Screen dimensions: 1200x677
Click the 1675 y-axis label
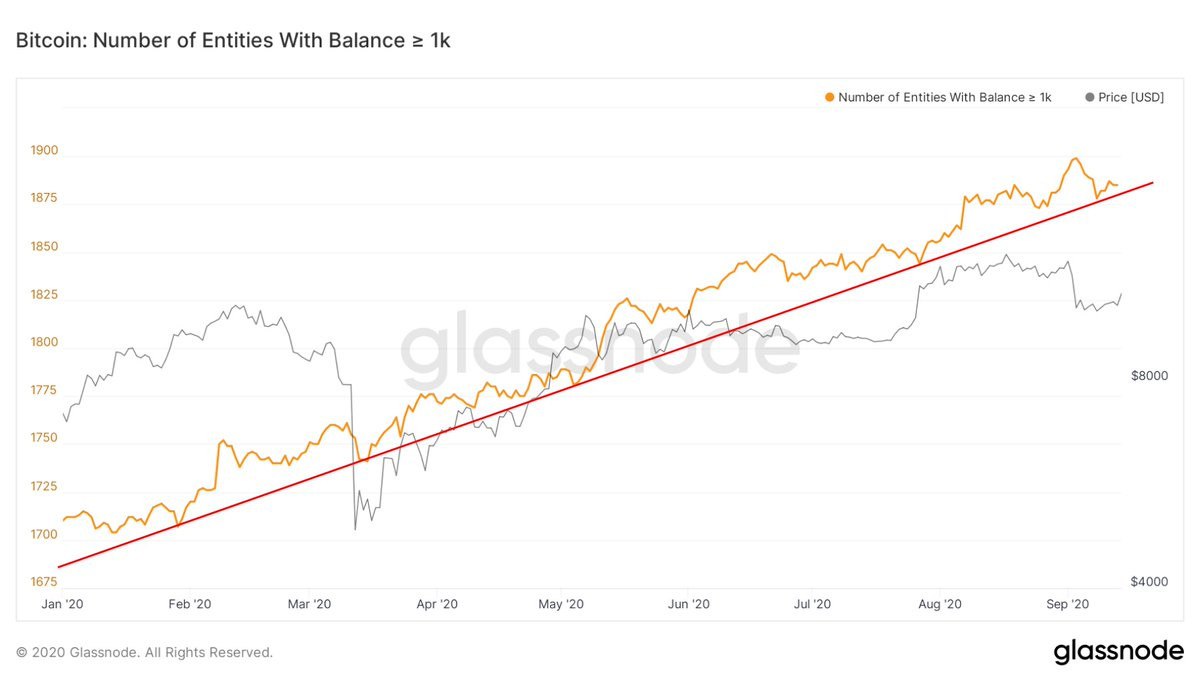tap(45, 582)
